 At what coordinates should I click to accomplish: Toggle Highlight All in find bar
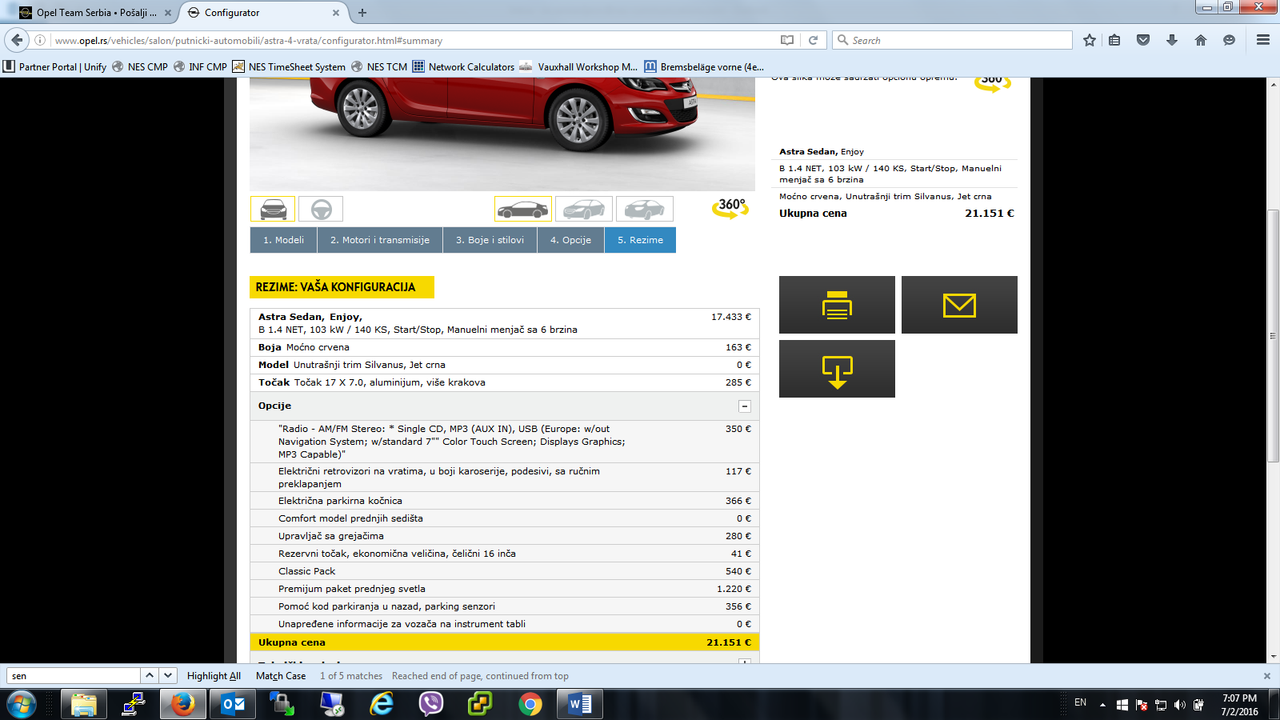coord(214,676)
